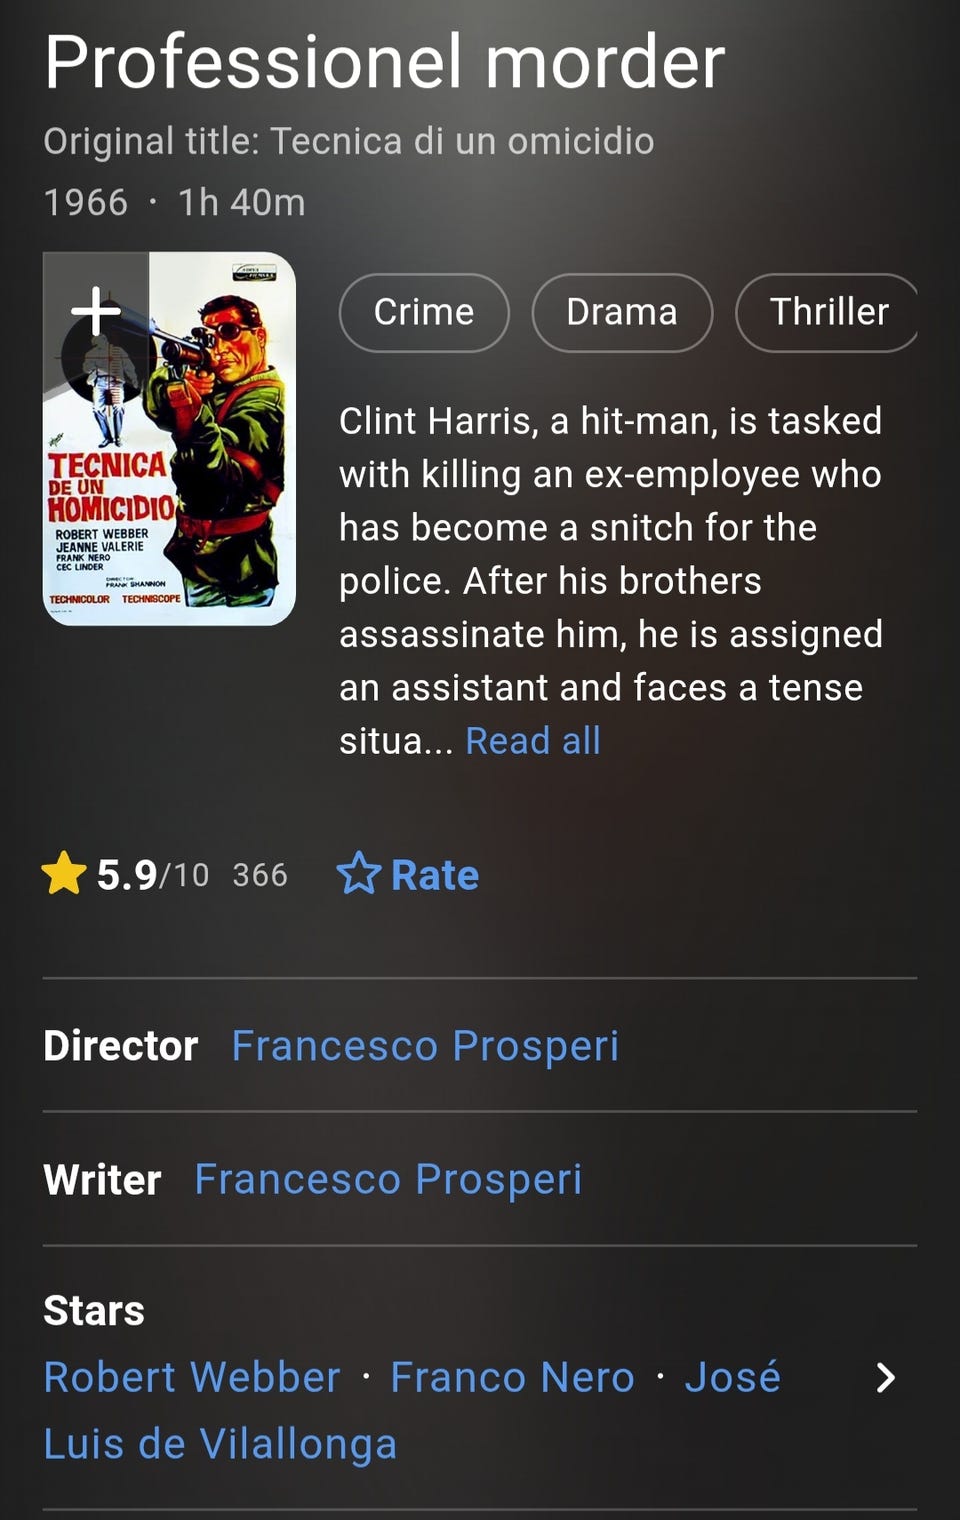Tap the Professionel morder title
This screenshot has width=960, height=1520.
pyautogui.click(x=384, y=62)
